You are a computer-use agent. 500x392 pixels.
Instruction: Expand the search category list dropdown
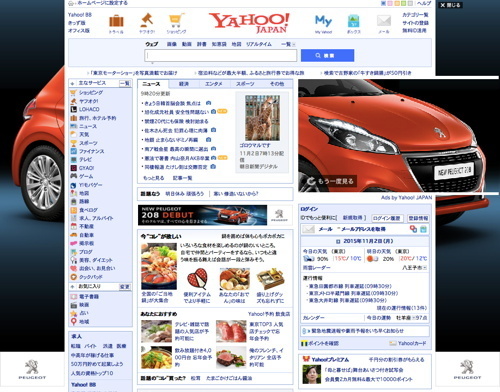(x=288, y=44)
